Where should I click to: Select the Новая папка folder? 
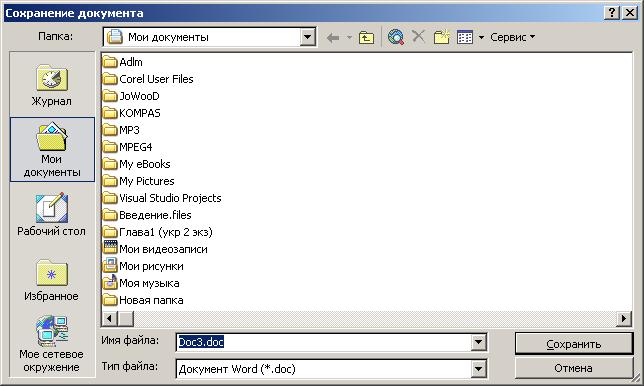pos(143,300)
